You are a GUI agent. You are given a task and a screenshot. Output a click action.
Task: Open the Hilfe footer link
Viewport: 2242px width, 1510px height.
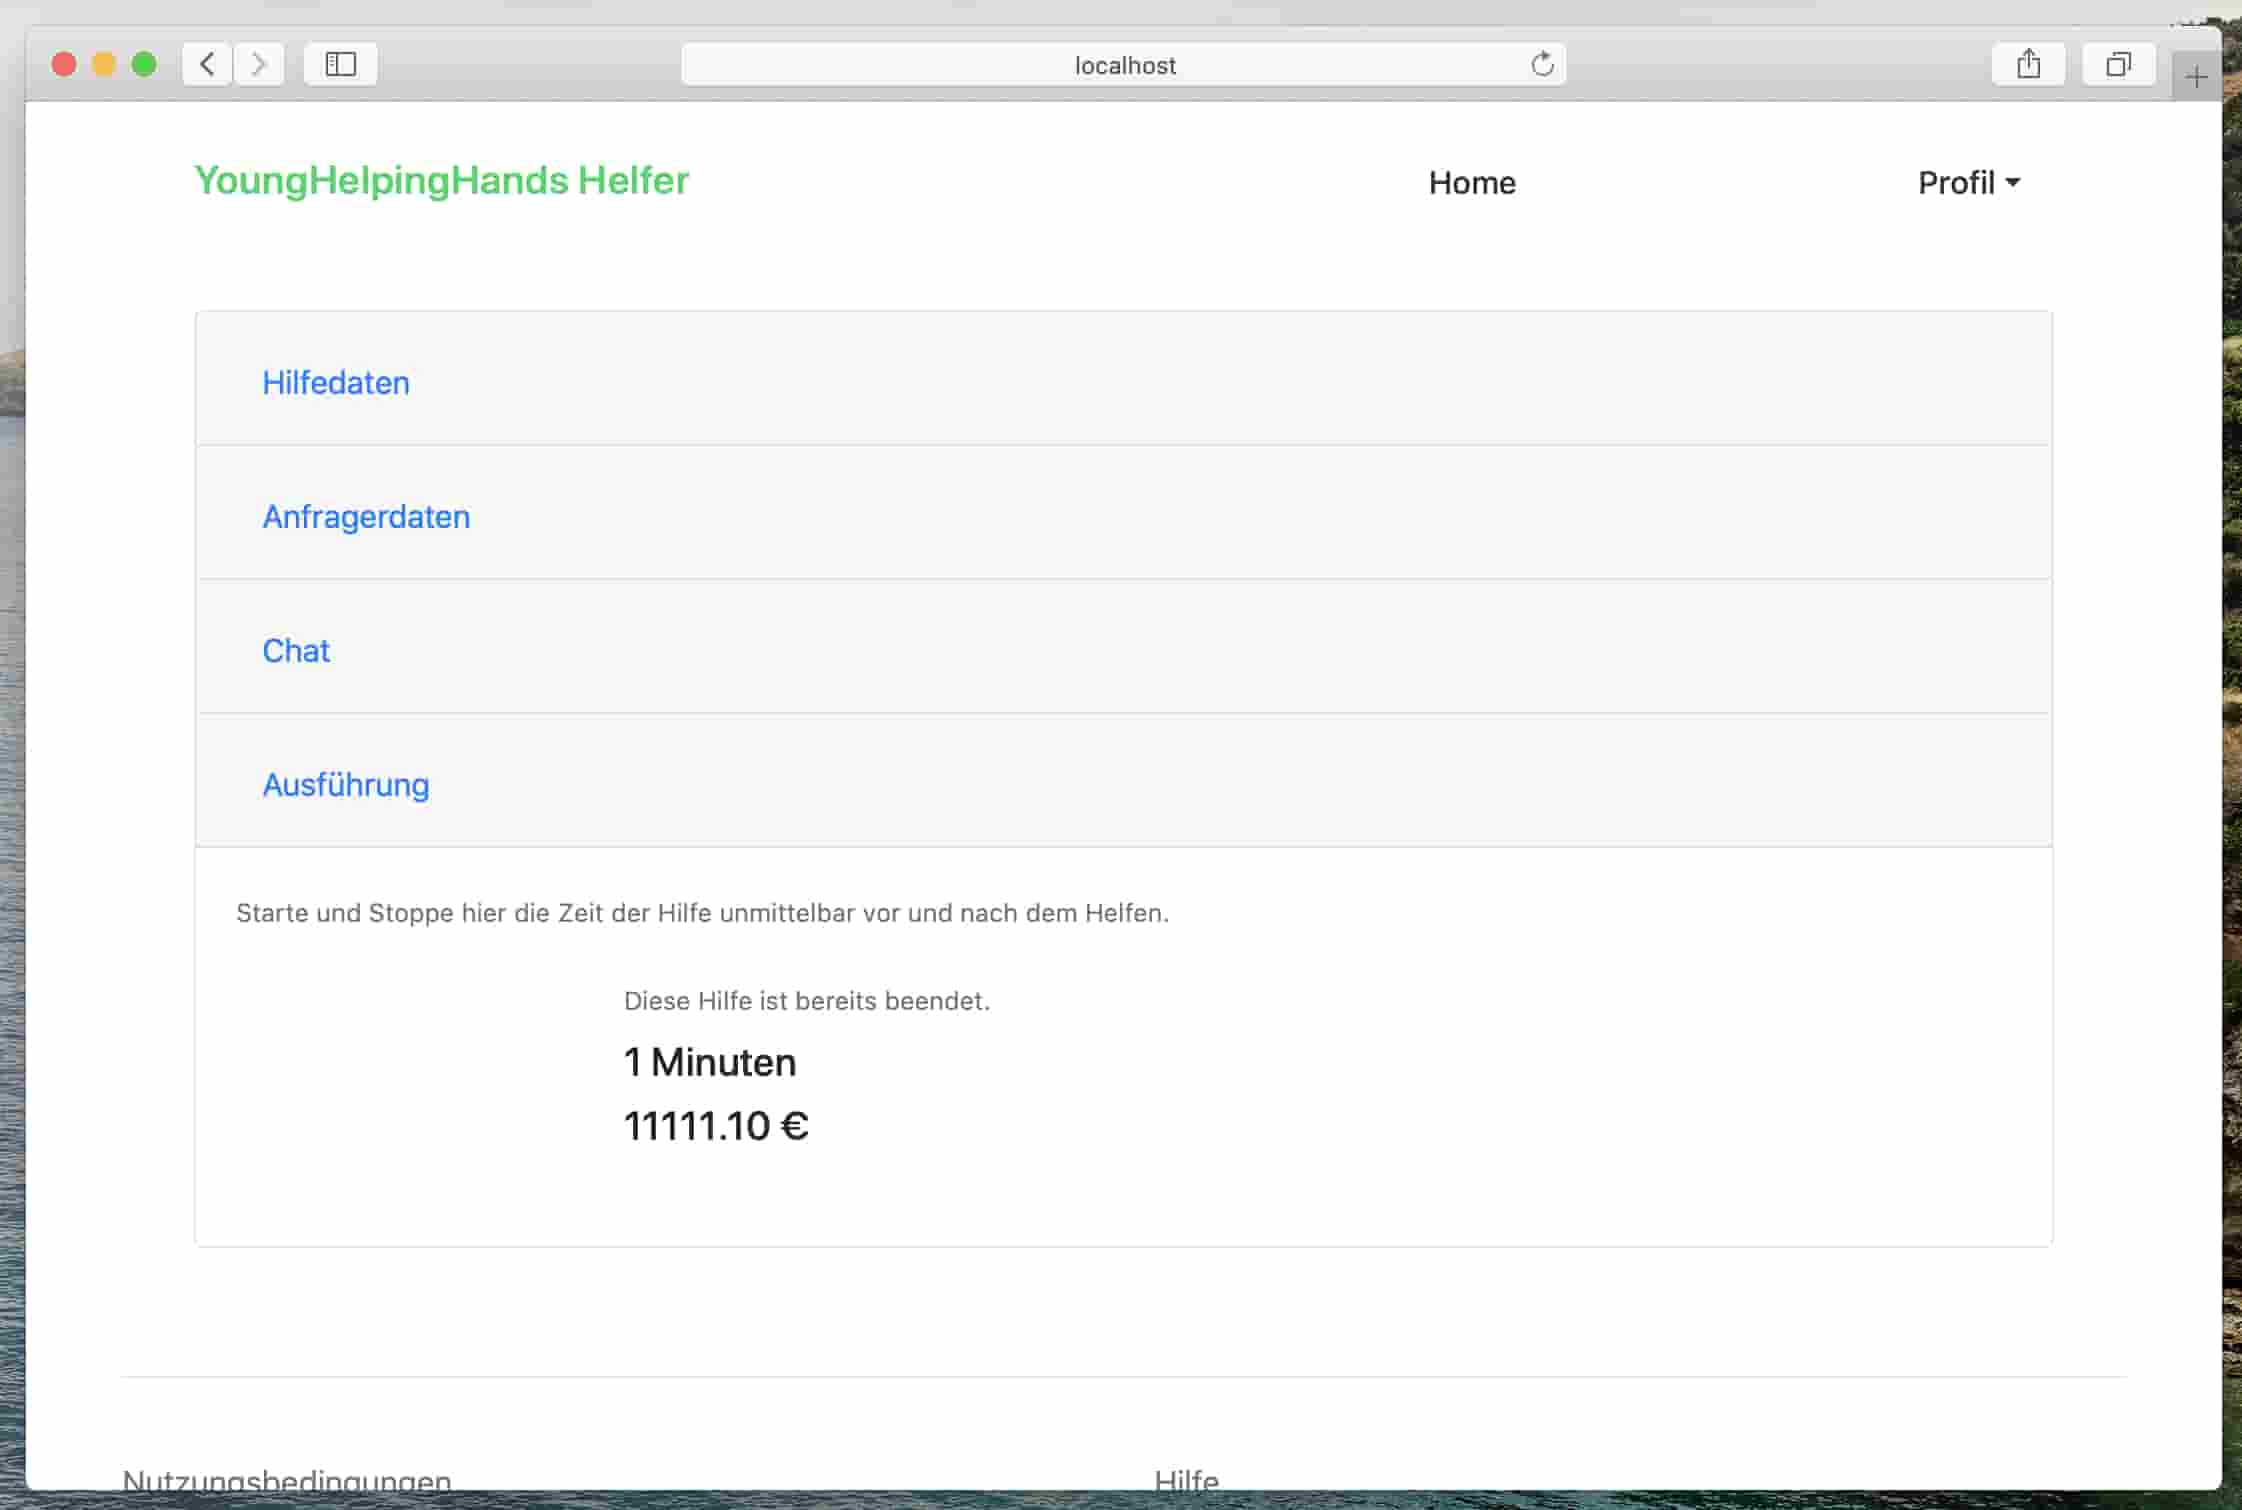pos(1186,1480)
